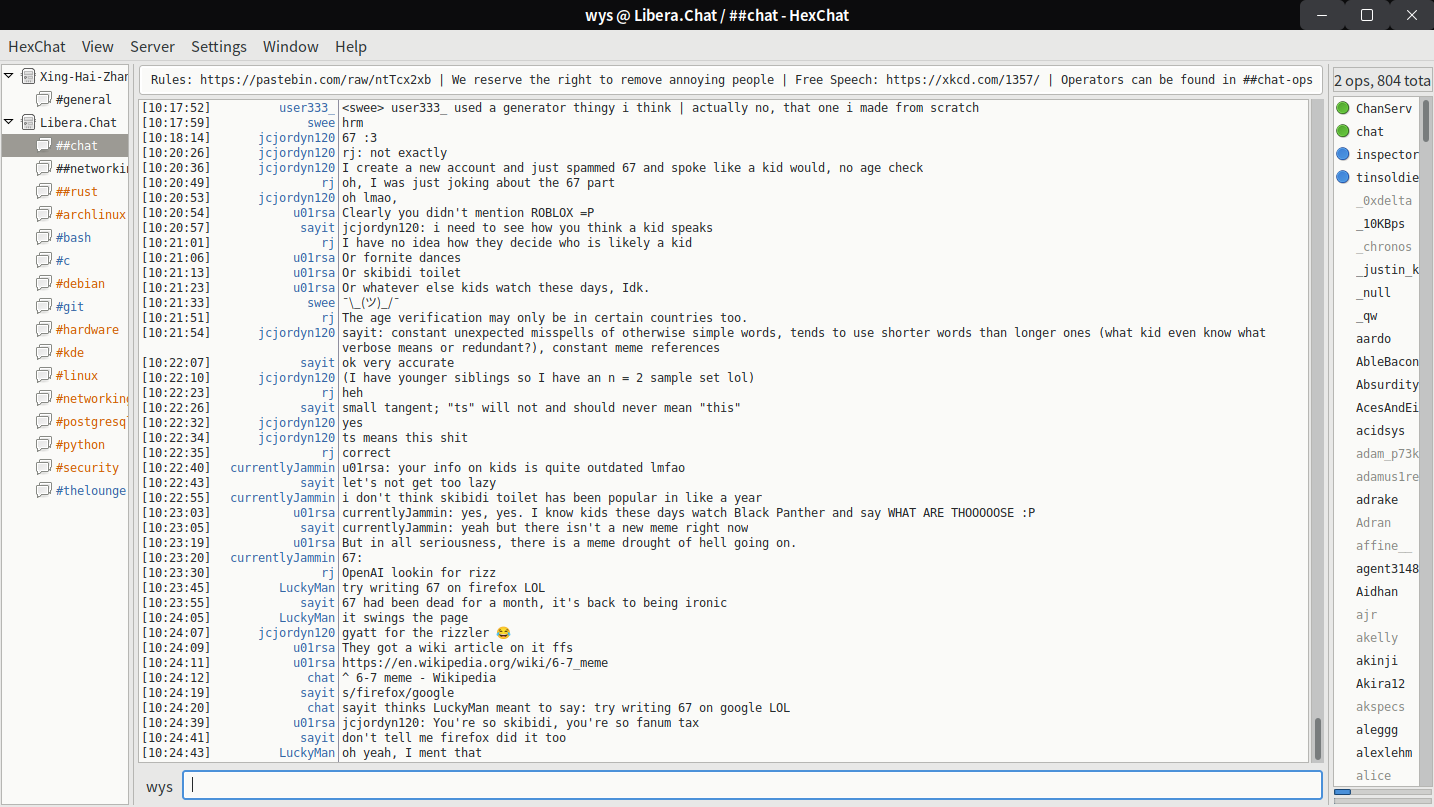Open the Window menu

(291, 46)
